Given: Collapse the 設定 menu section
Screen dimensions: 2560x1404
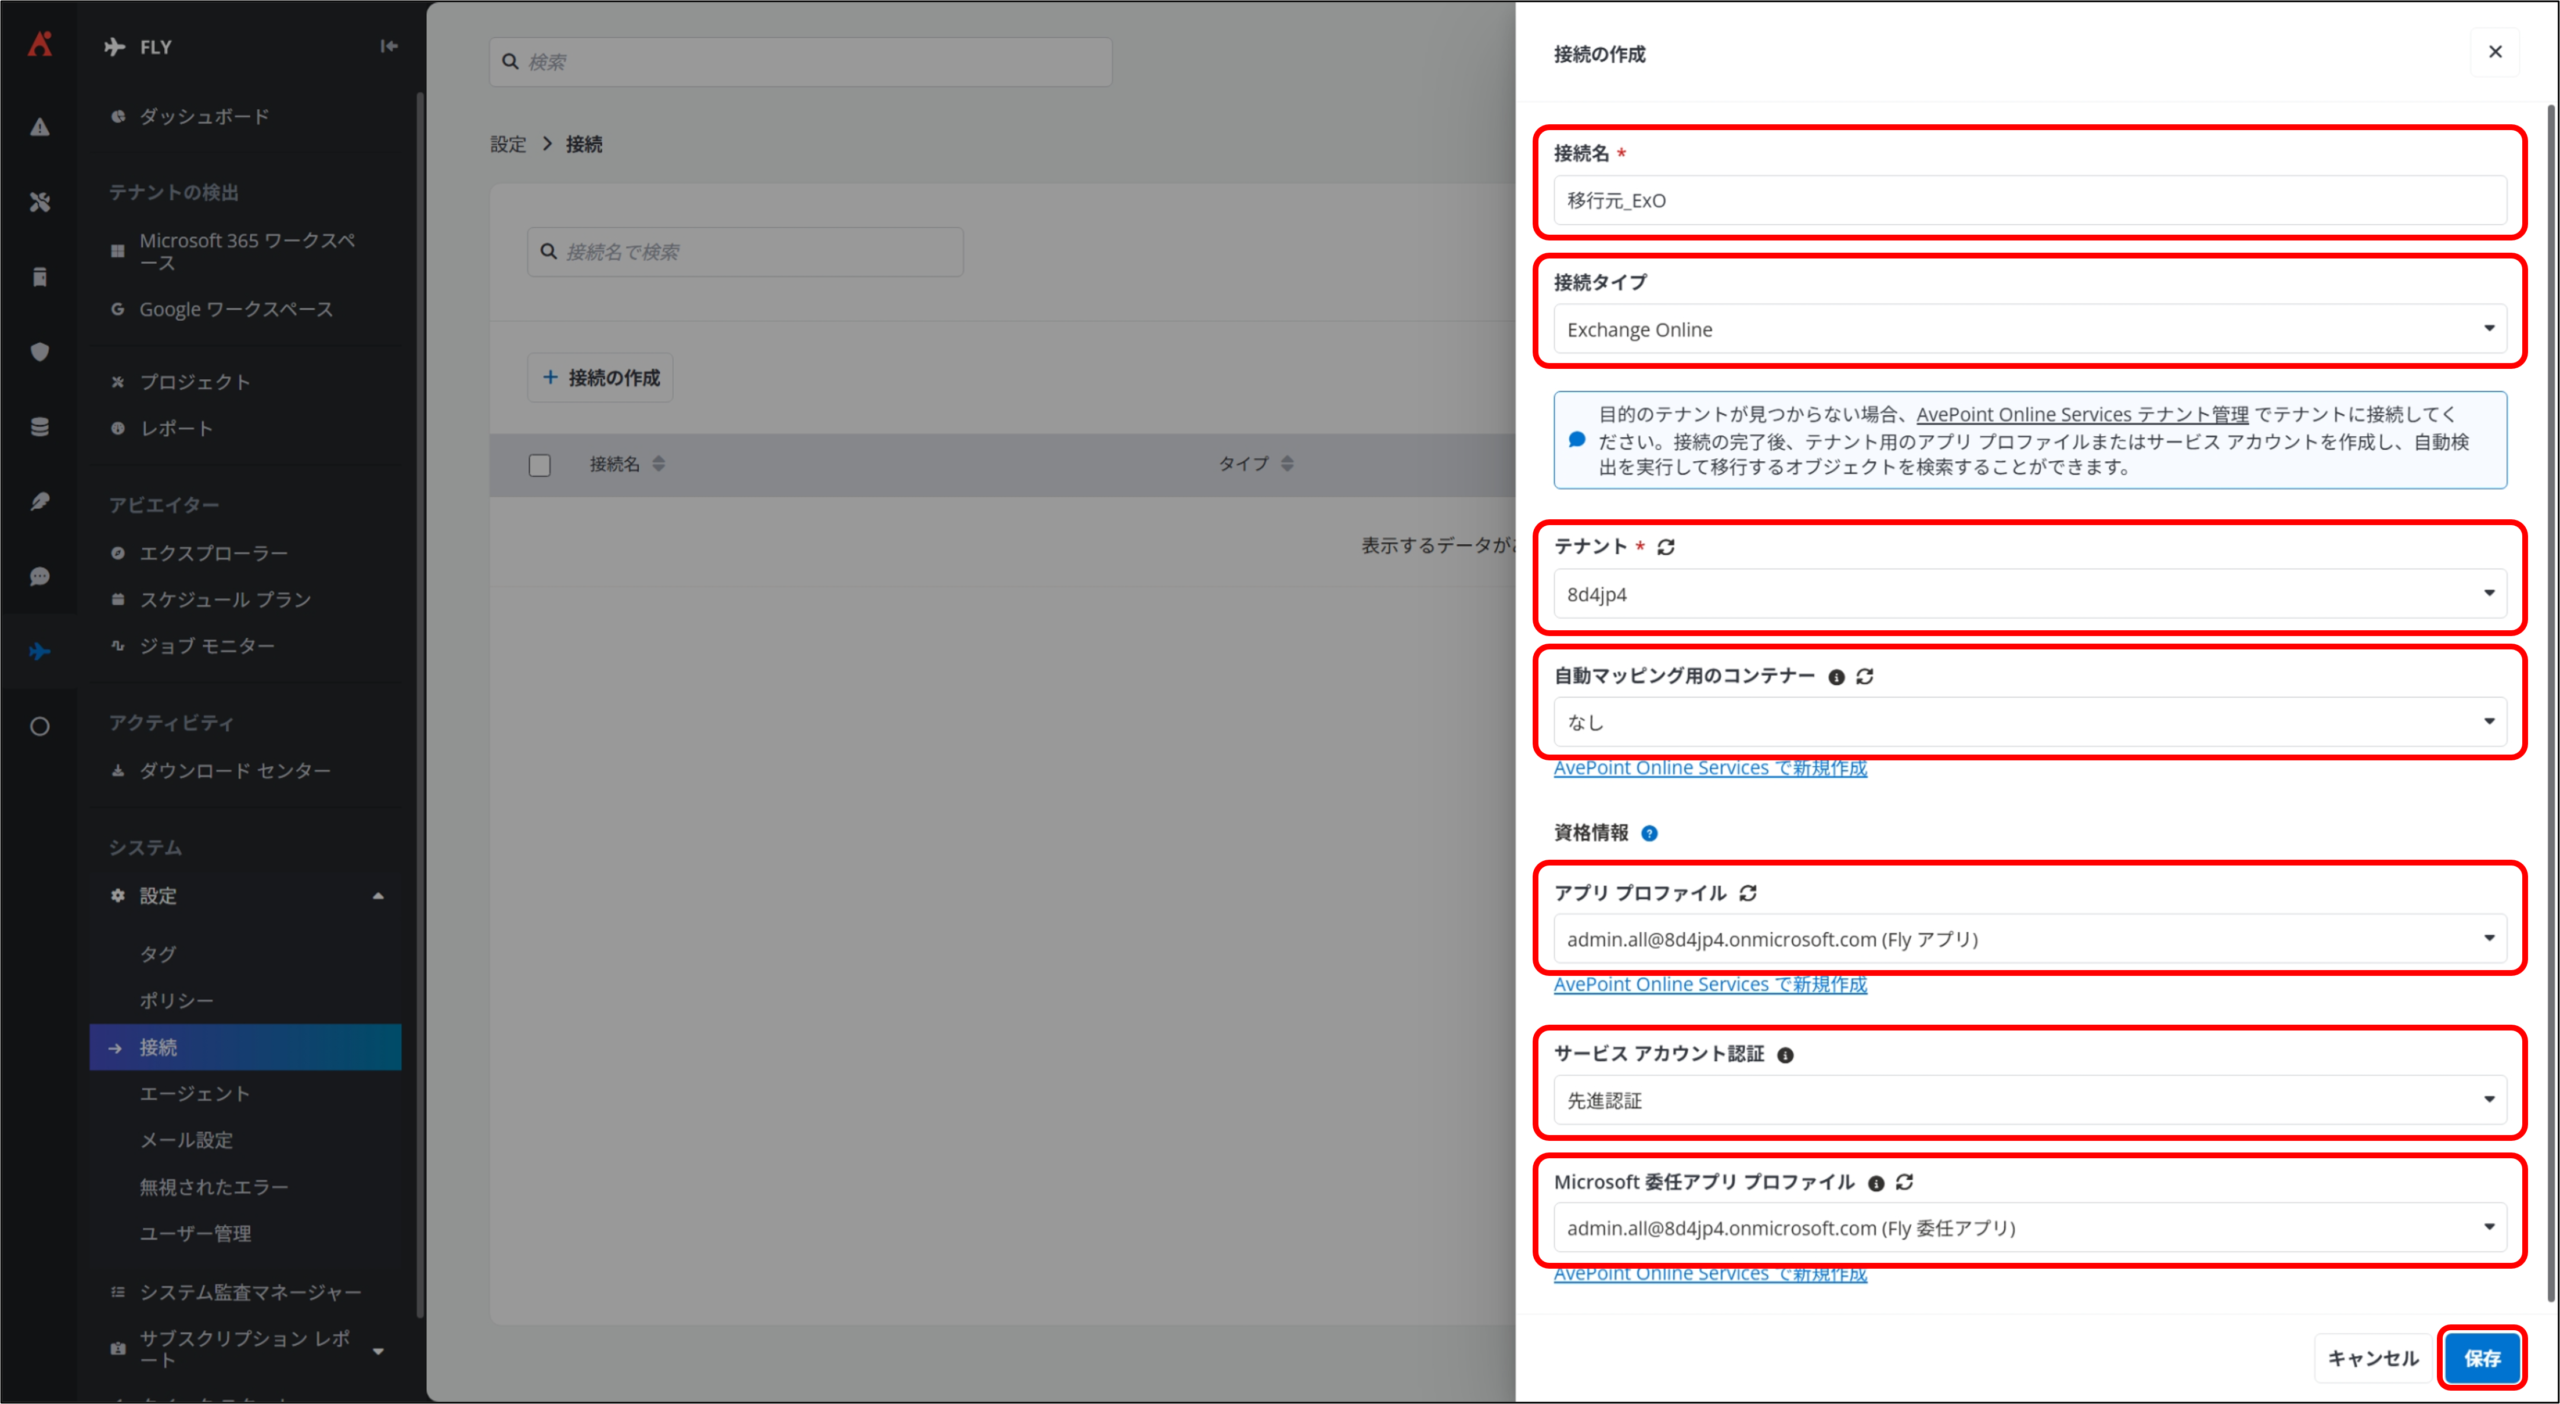Looking at the screenshot, I should (x=378, y=896).
